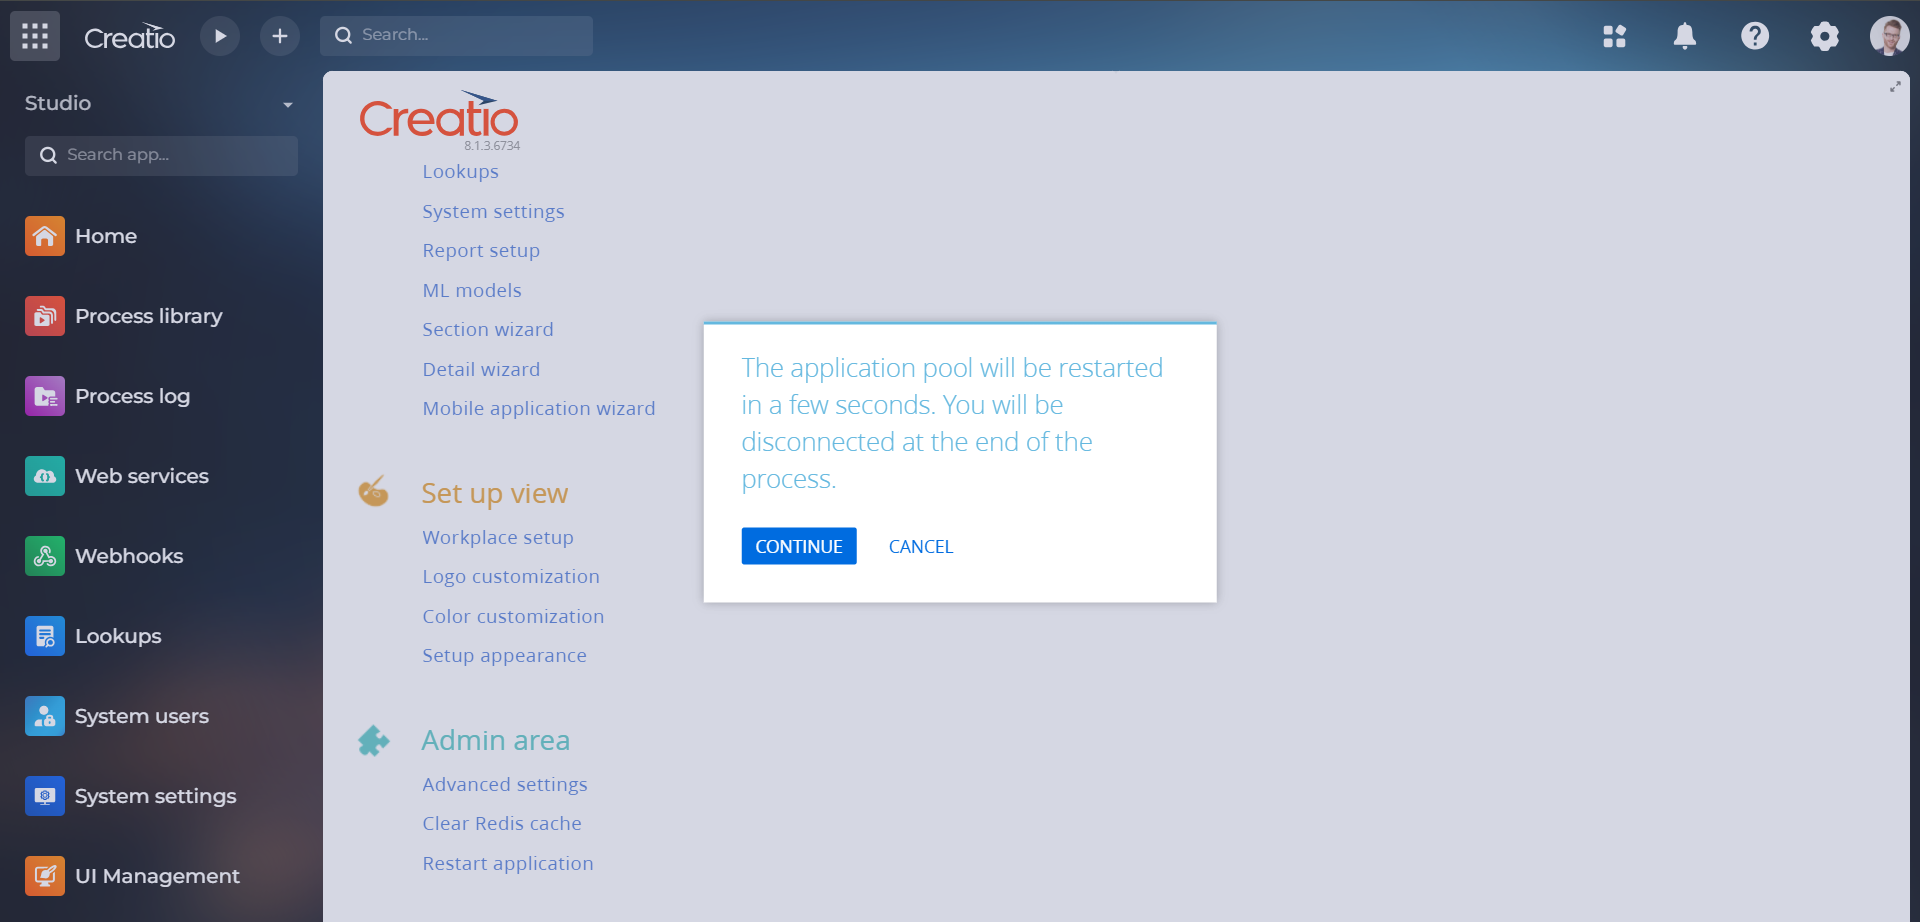Open the Detail wizard link
The height and width of the screenshot is (922, 1920).
(x=481, y=369)
